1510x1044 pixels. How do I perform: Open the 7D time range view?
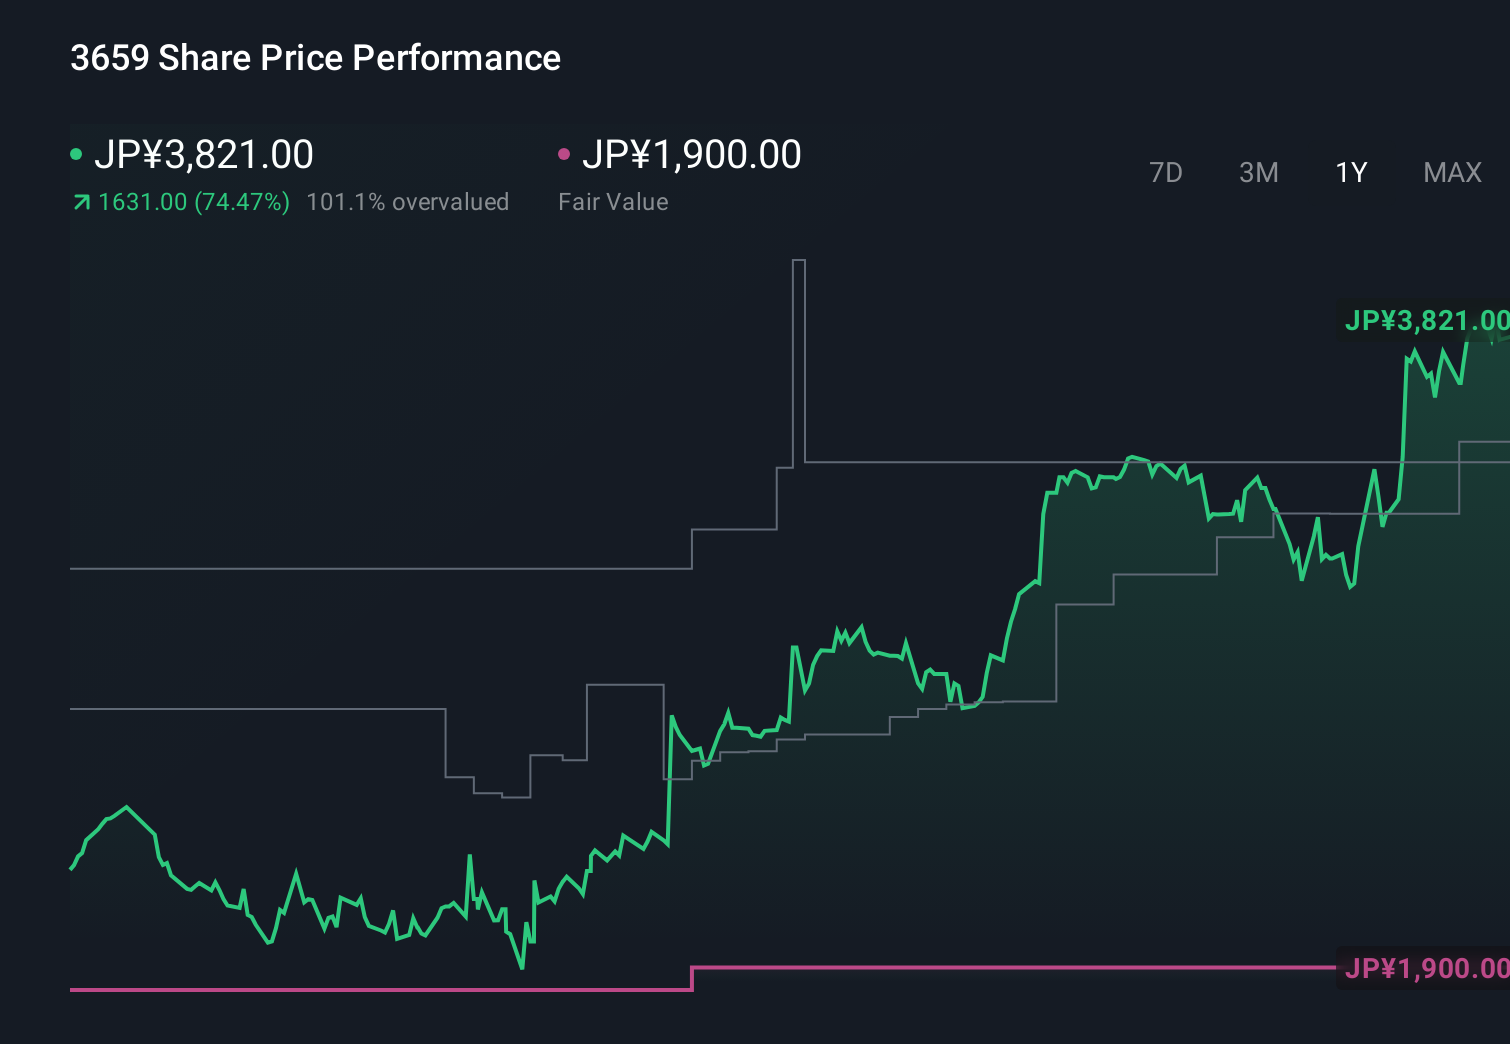1166,172
